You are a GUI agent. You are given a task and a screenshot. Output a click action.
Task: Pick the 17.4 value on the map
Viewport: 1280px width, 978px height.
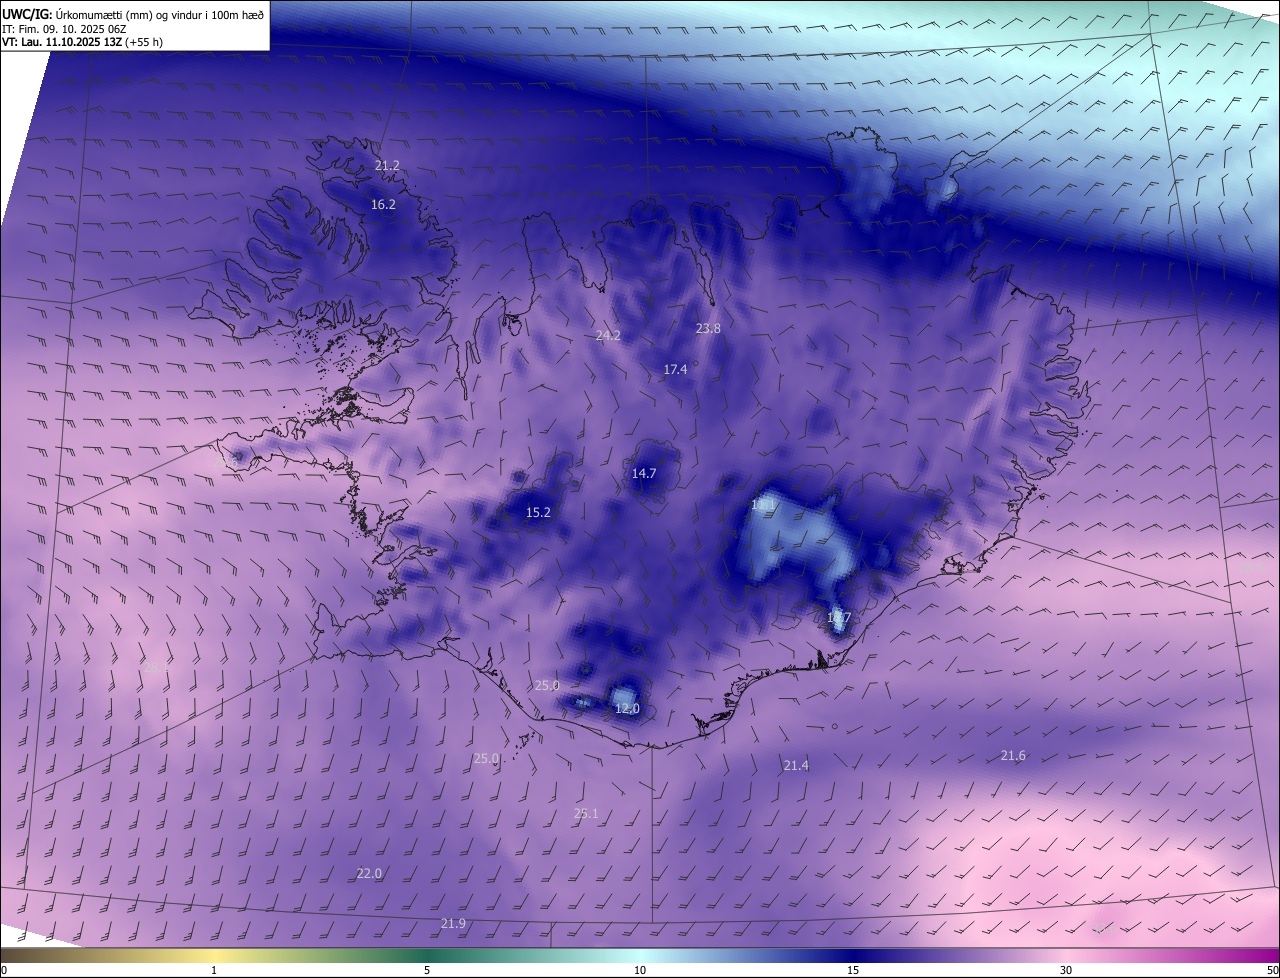click(675, 370)
